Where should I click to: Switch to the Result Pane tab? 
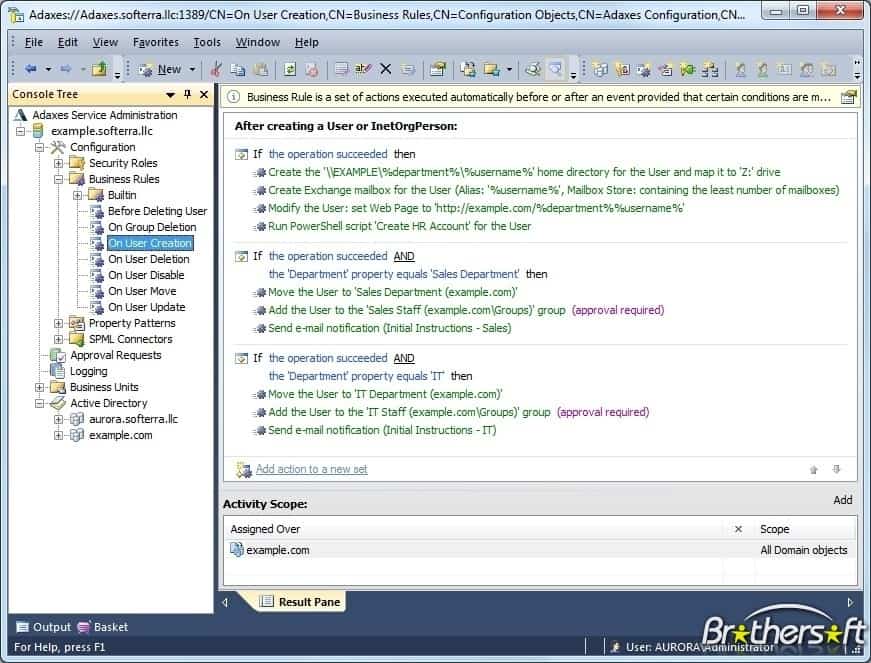click(300, 602)
